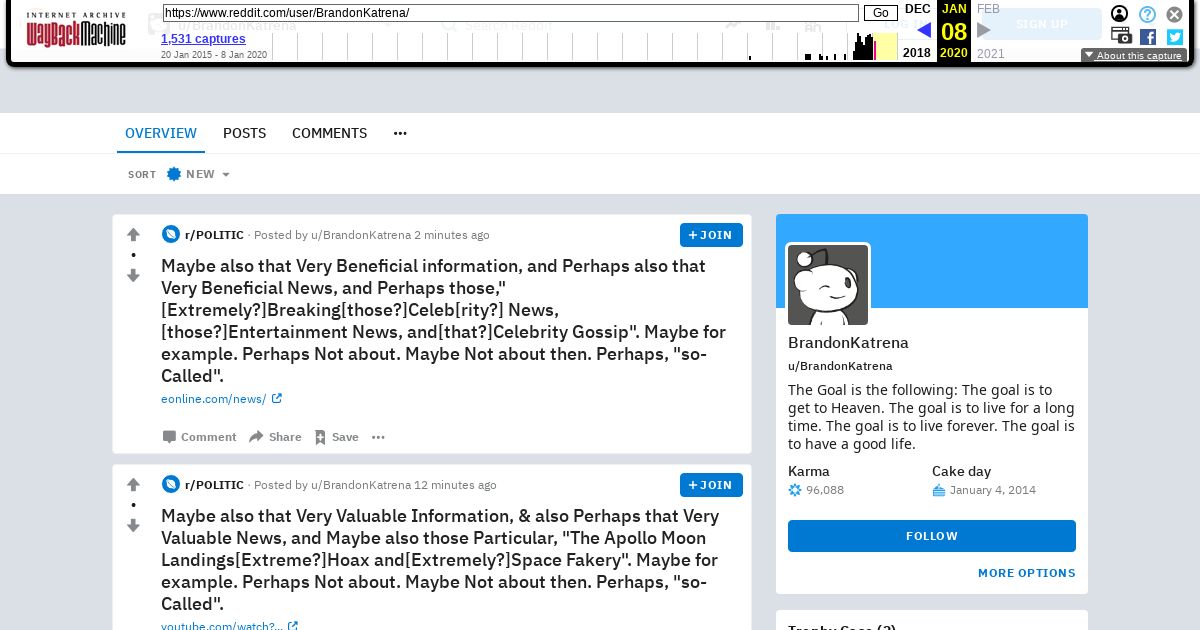Open Wayback user account icon
1200x630 pixels.
pos(1120,14)
